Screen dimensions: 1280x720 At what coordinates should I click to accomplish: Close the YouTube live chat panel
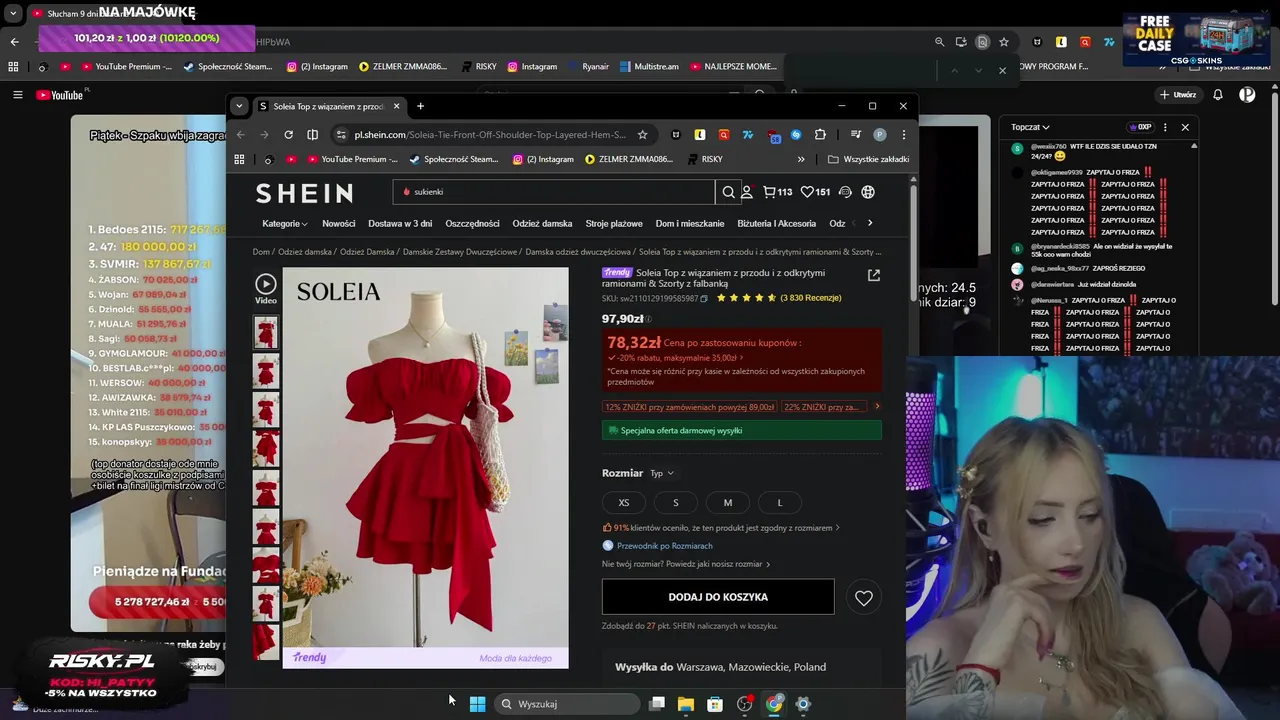point(1185,127)
